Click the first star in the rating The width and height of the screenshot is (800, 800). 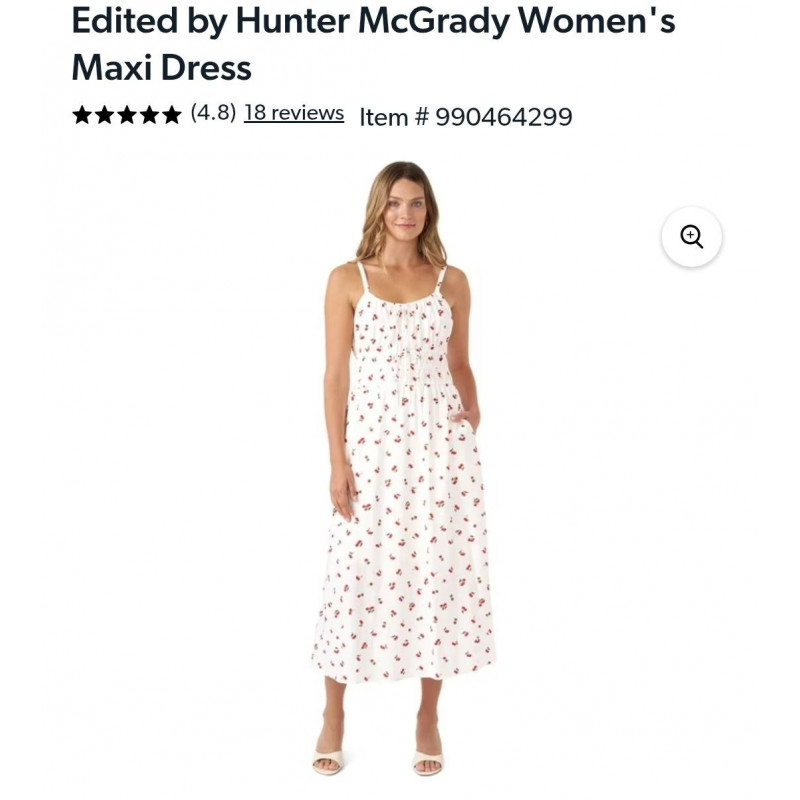tap(82, 115)
